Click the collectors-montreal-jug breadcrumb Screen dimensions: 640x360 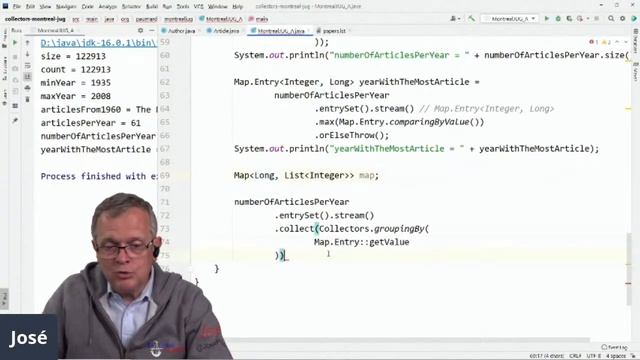35,19
